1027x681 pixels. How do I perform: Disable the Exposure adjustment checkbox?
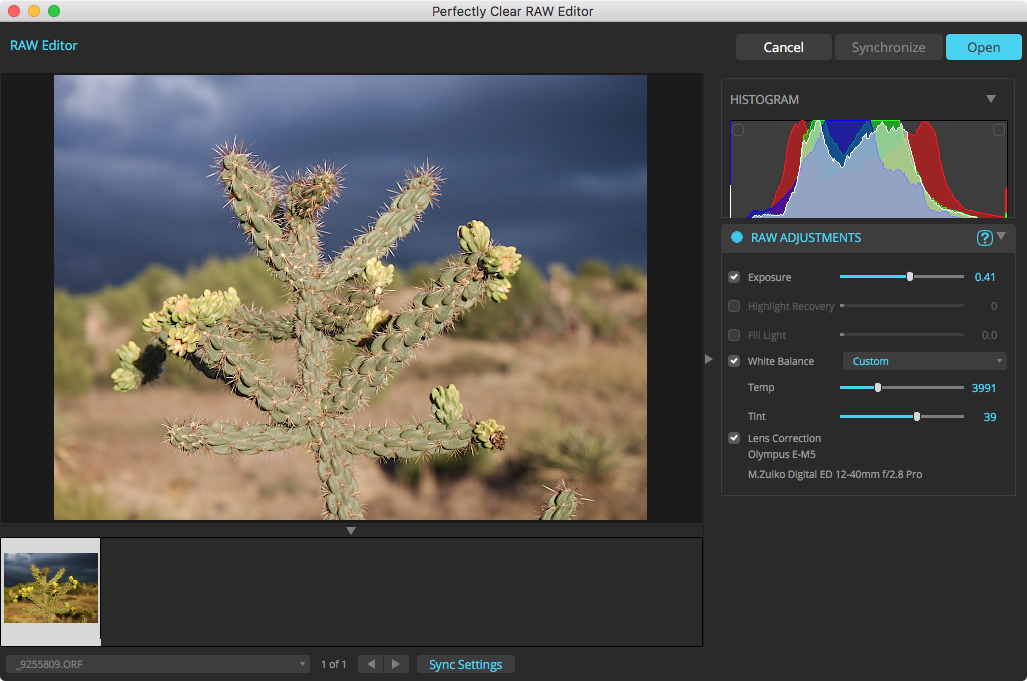pyautogui.click(x=734, y=277)
